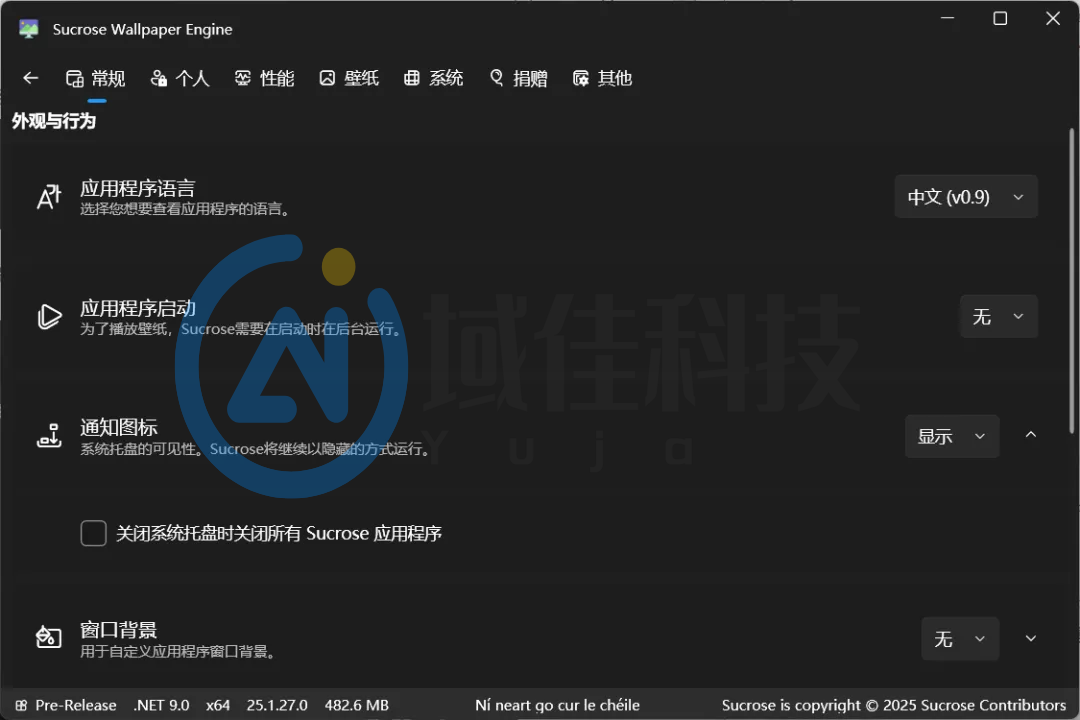Open the 中文 (v0.9) language dropdown

(966, 197)
